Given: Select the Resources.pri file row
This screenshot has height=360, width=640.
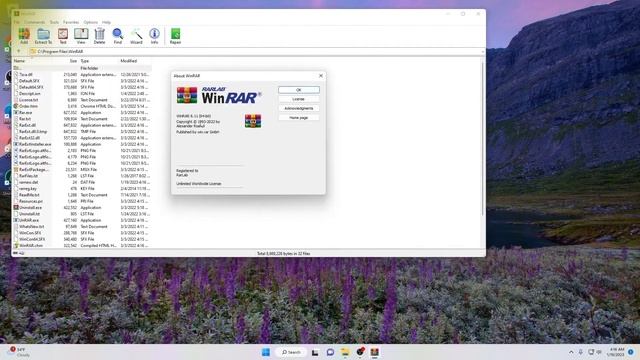Looking at the screenshot, I should point(82,201).
